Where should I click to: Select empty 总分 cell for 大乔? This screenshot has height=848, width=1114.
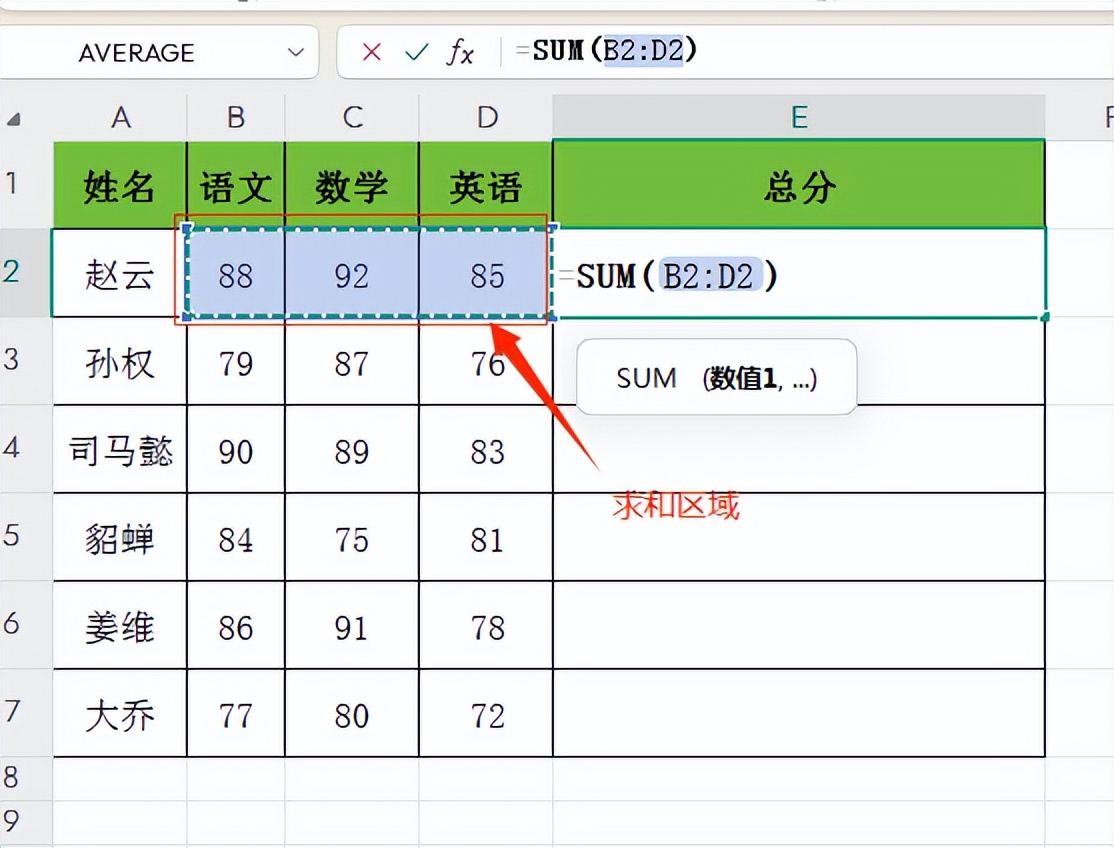799,714
